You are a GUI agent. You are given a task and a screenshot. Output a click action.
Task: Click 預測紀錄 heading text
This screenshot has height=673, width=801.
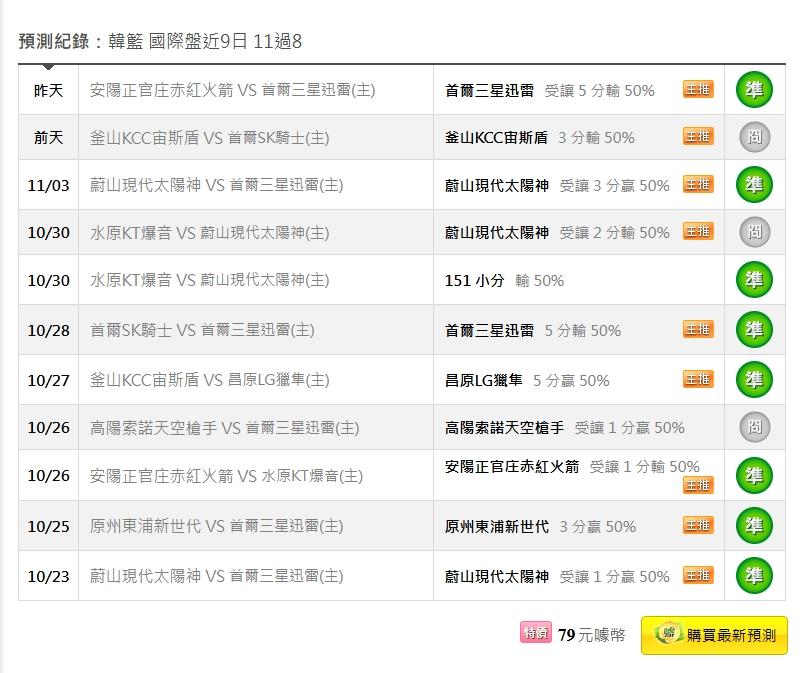point(54,41)
